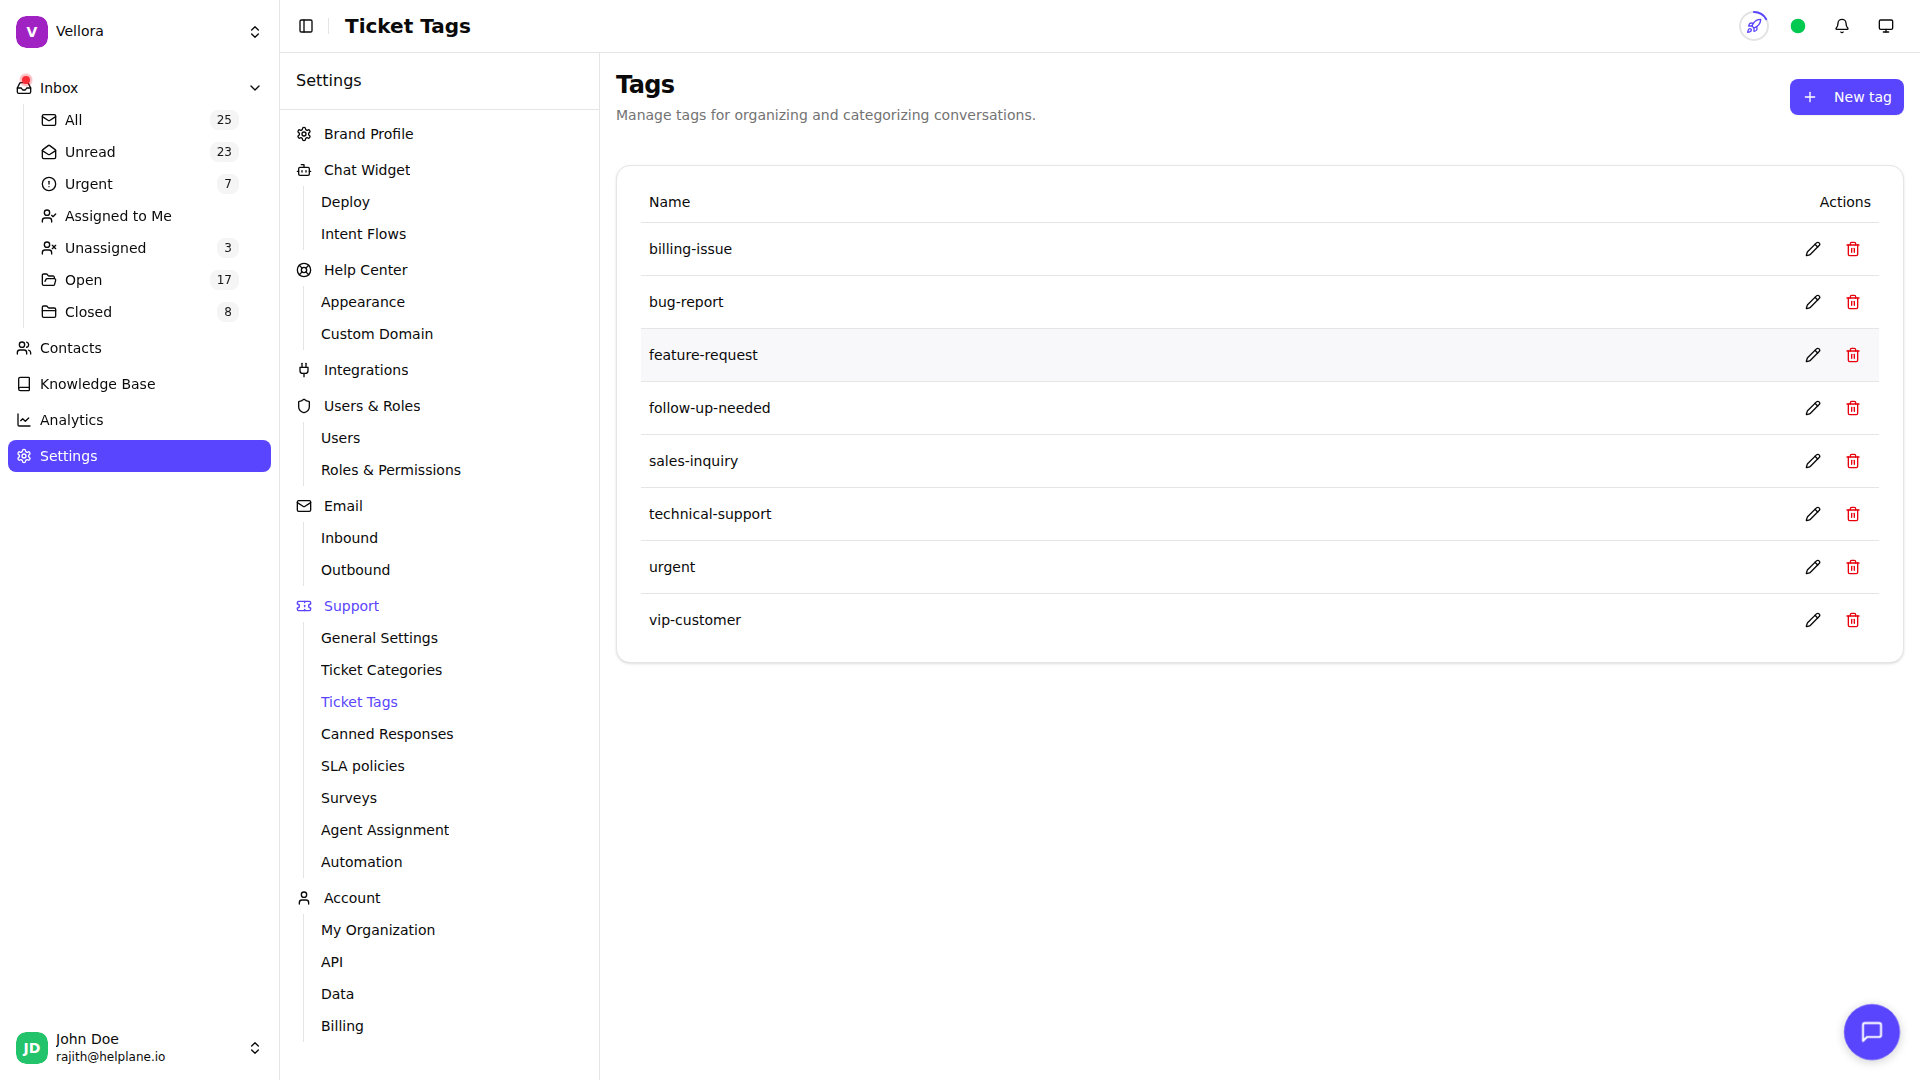Image resolution: width=1920 pixels, height=1080 pixels.
Task: Edit the billing-issue tag
Action: coord(1813,249)
